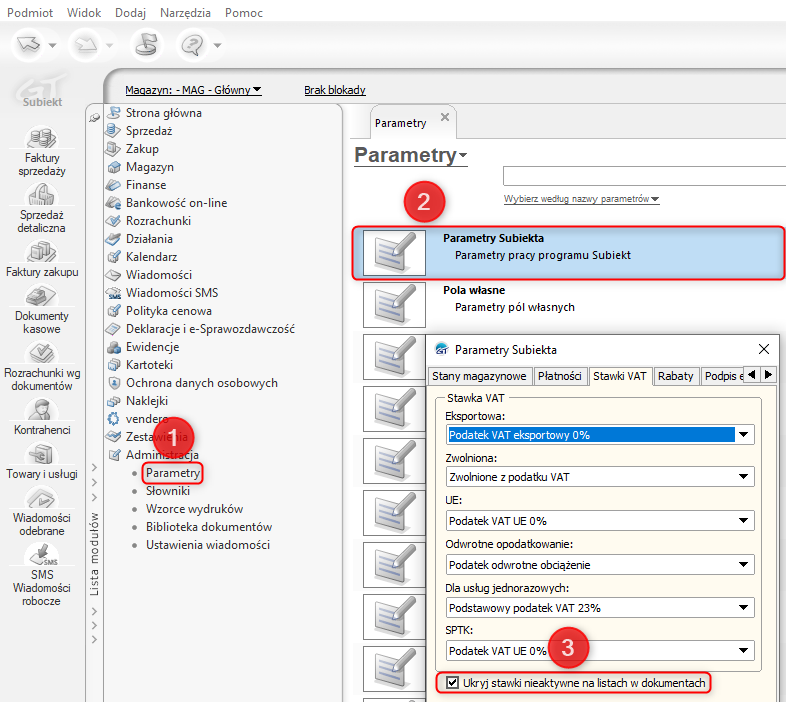Screen dimensions: 786x702
Task: Open Ochrona danych osobowych module
Action: click(201, 383)
